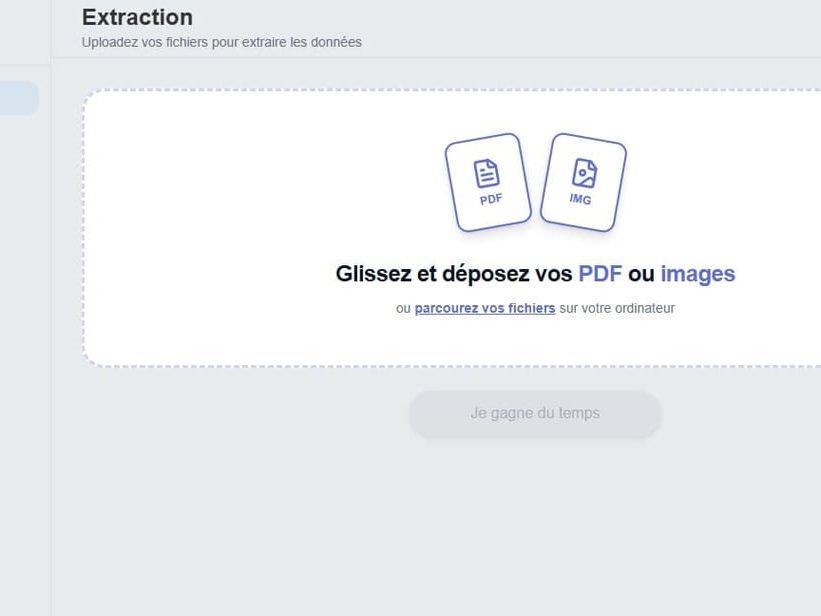Select the highlighted sidebar menu item
This screenshot has width=821, height=616.
click(x=19, y=97)
